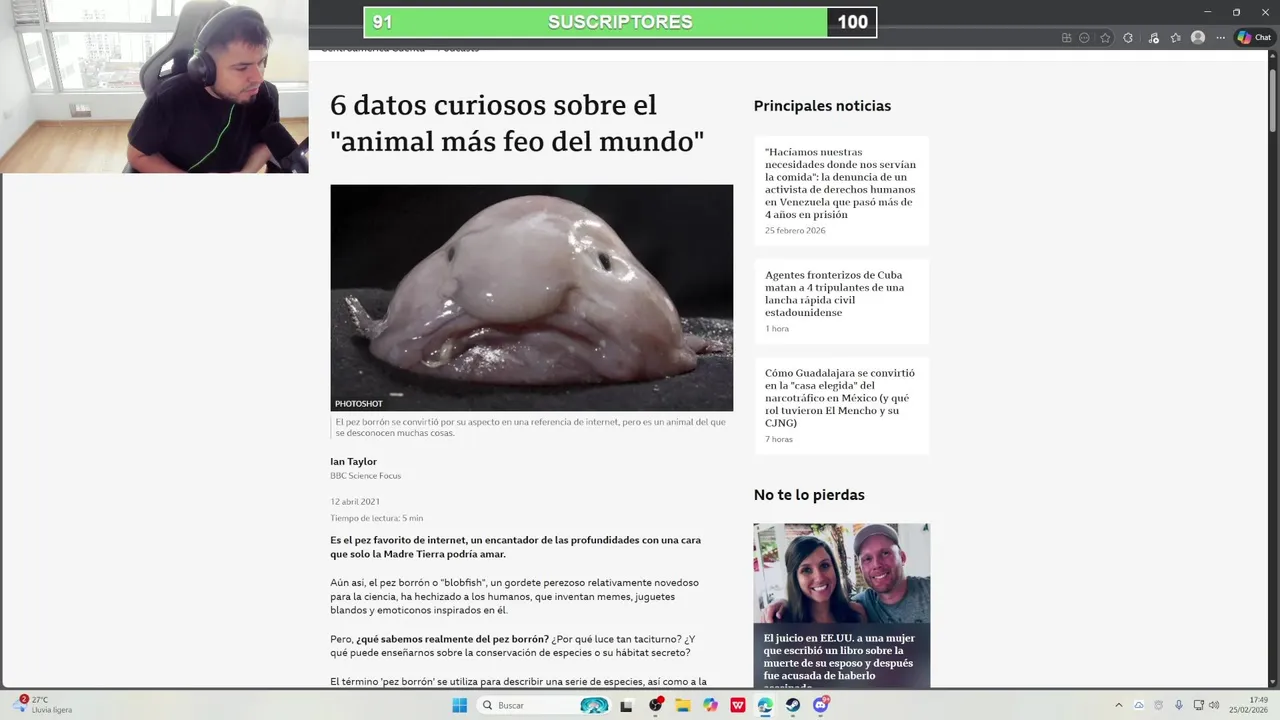Click the taskbar Buscar search box
This screenshot has width=1280, height=720.
(x=544, y=705)
